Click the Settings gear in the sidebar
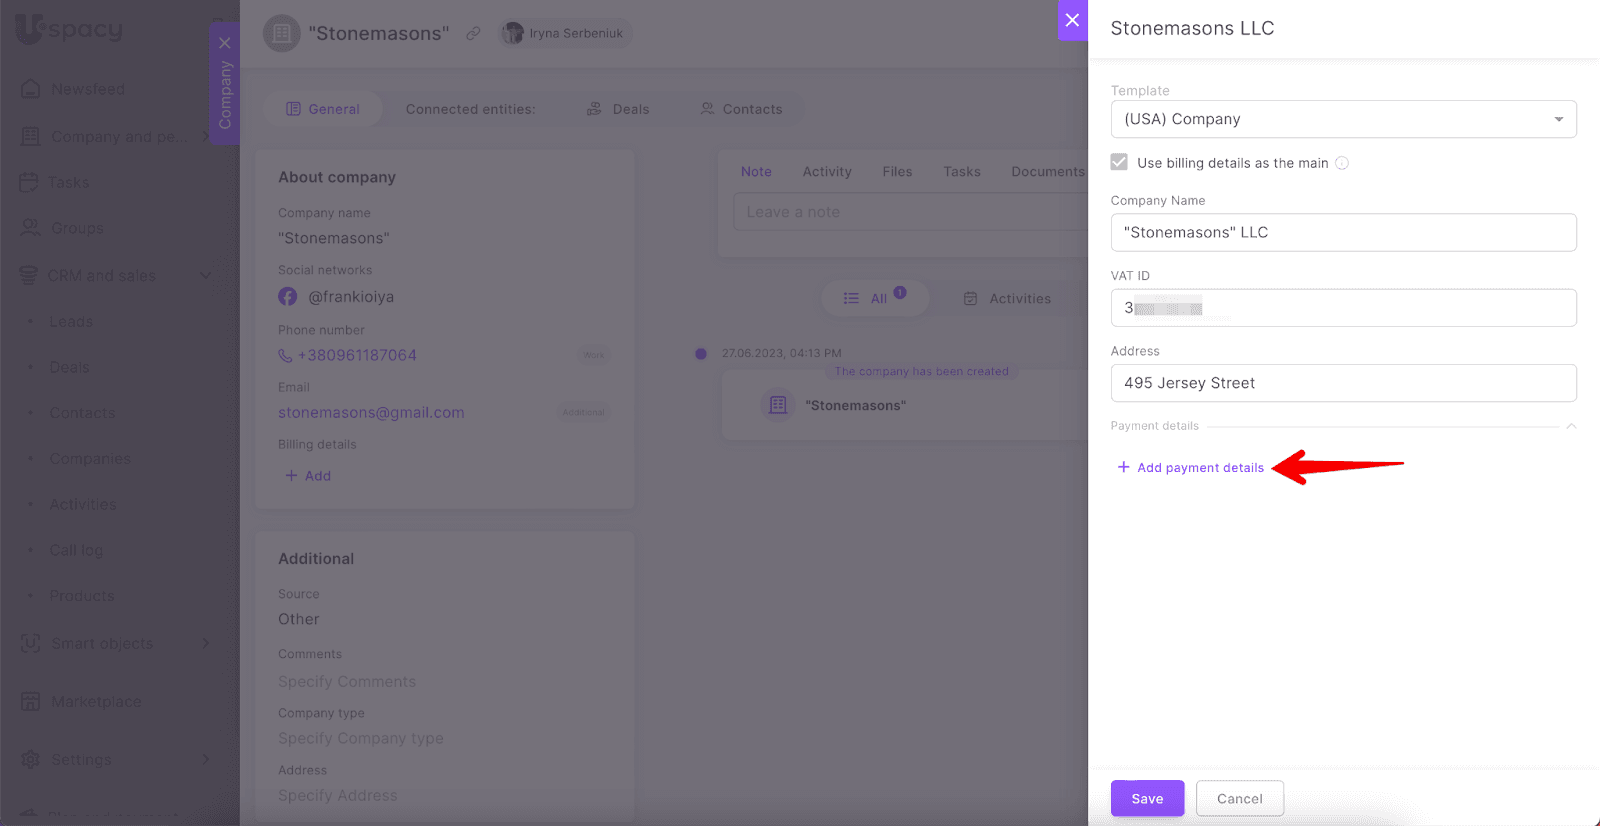The height and width of the screenshot is (826, 1600). [x=31, y=759]
